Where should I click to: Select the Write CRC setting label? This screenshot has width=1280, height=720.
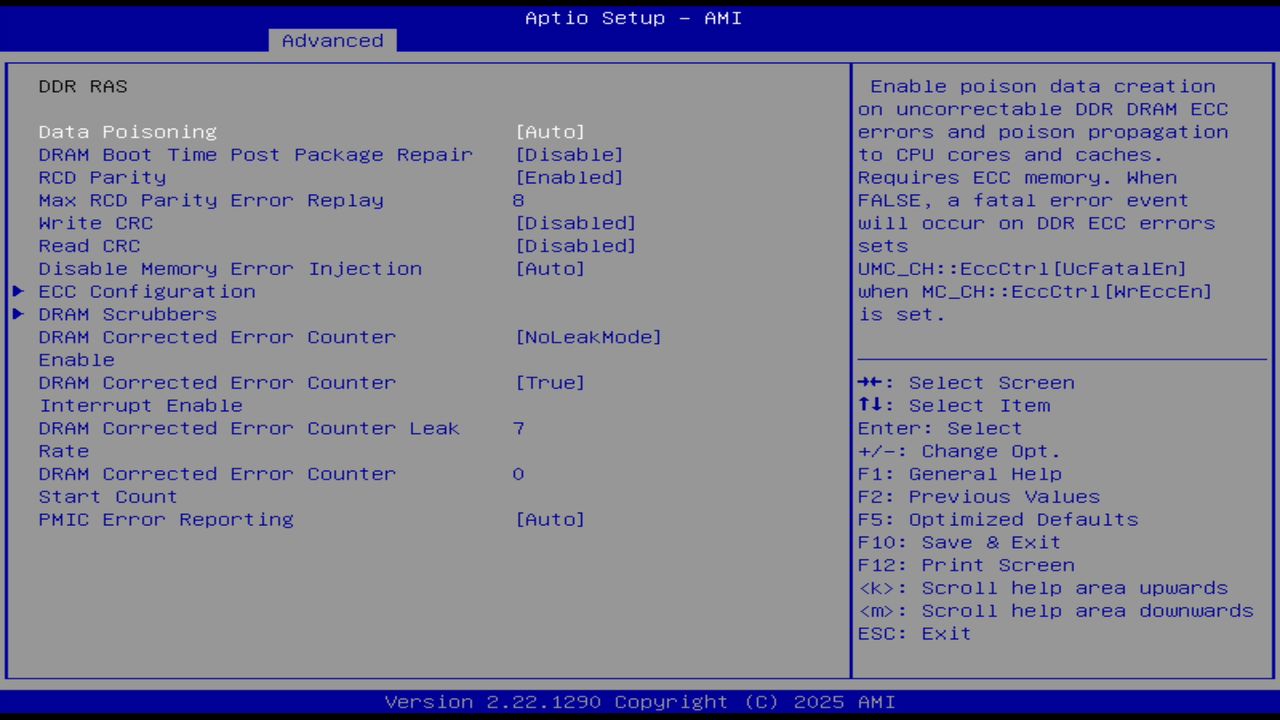(96, 223)
